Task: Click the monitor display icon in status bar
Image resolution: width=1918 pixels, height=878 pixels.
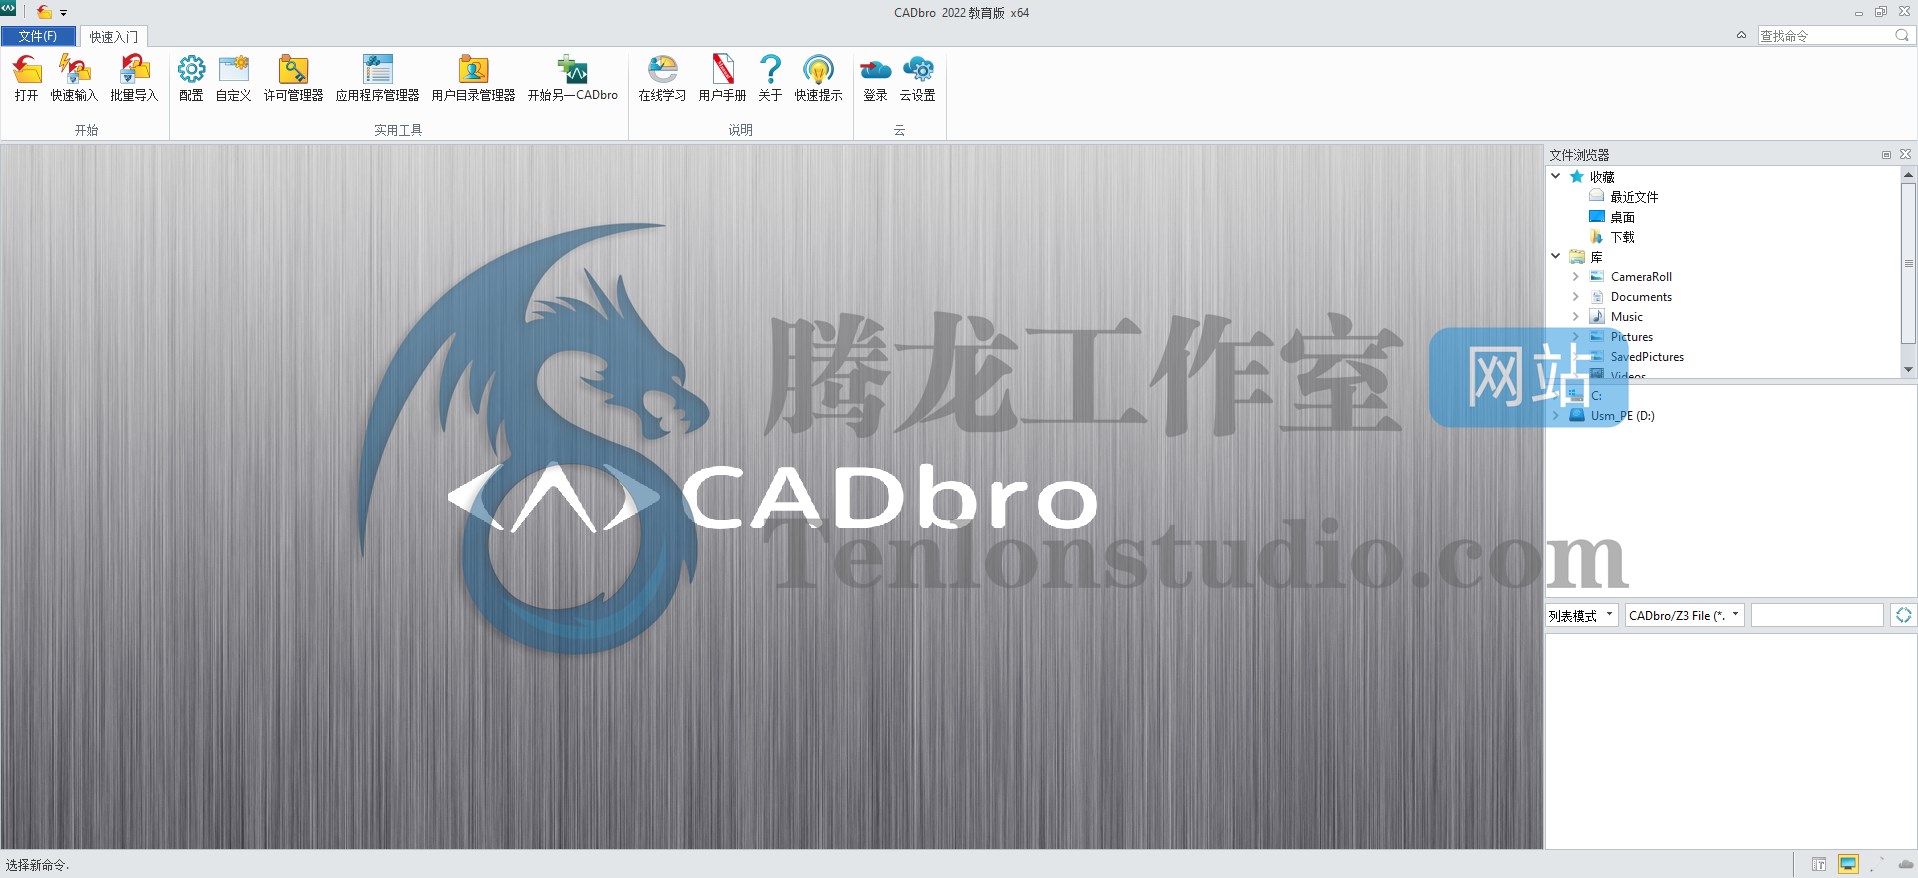Action: click(x=1848, y=864)
